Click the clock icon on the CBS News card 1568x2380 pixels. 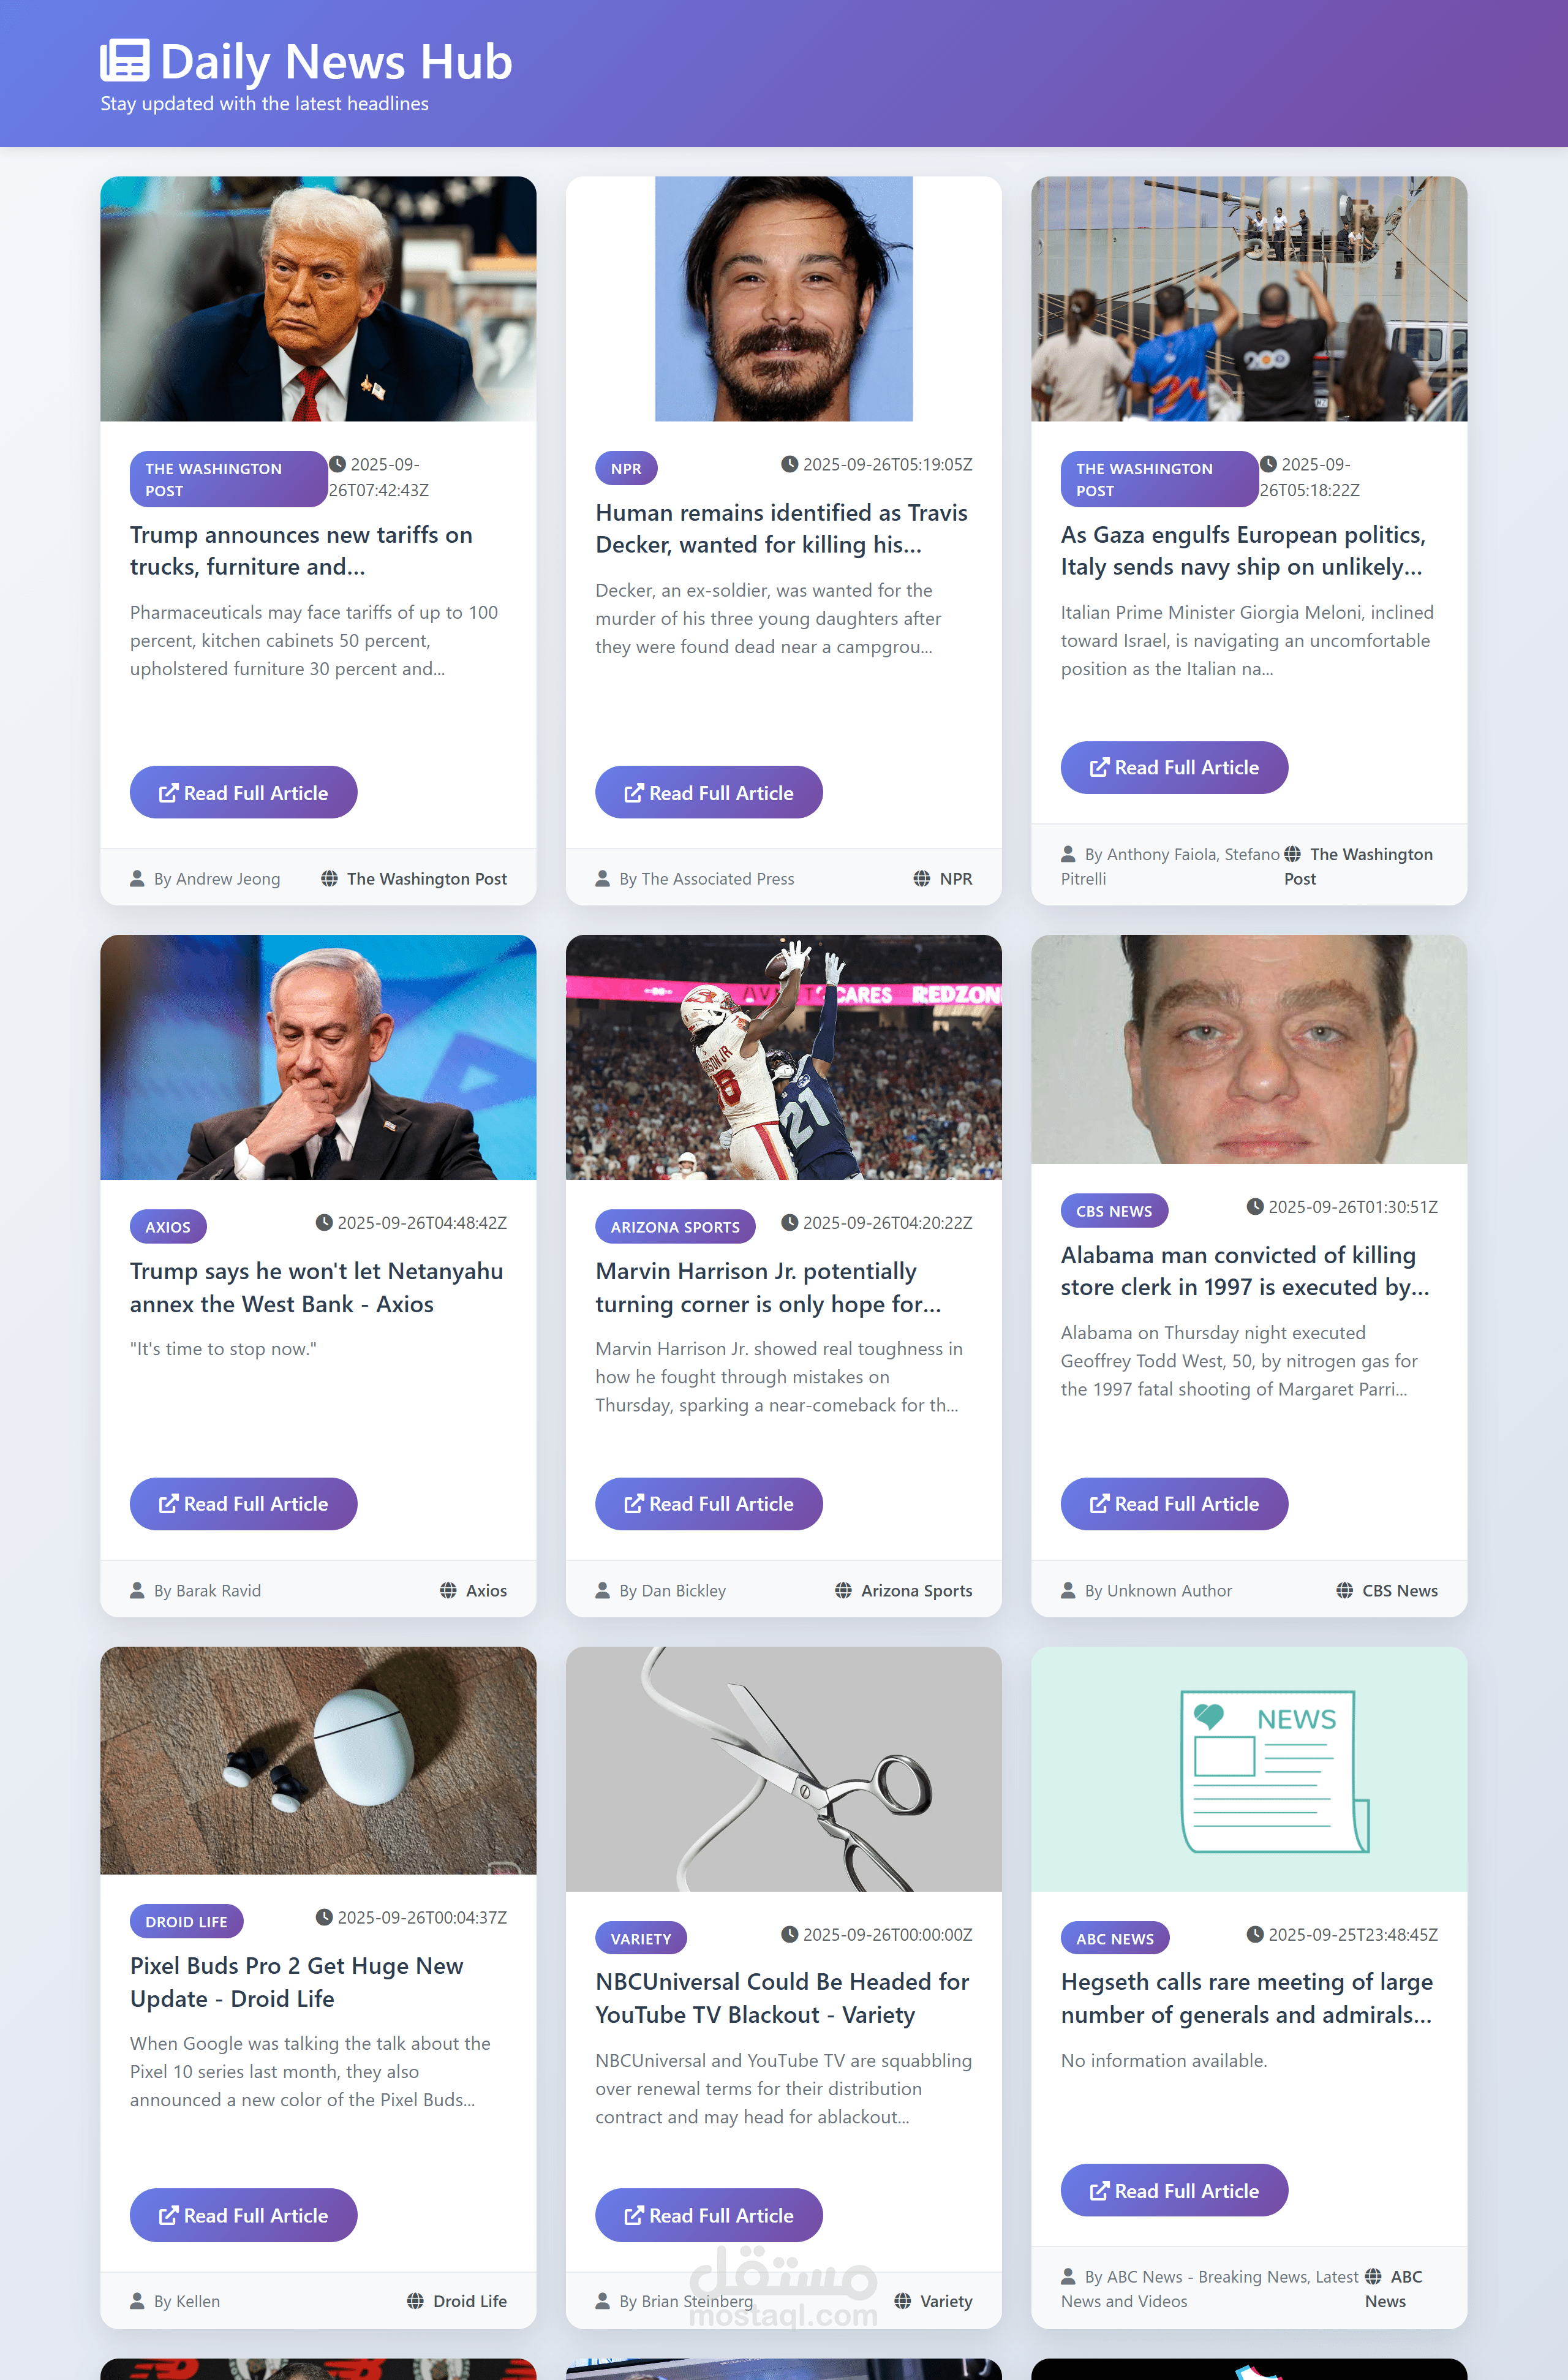pos(1255,1206)
